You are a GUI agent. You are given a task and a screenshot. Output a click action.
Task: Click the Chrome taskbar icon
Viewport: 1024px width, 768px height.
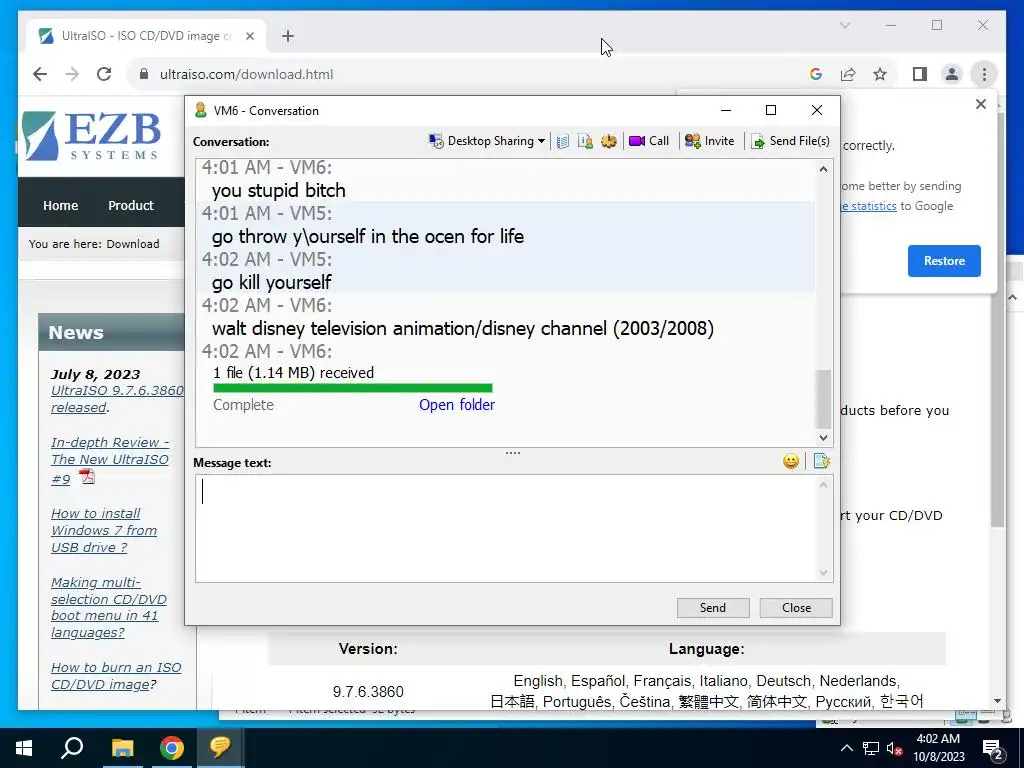[172, 748]
